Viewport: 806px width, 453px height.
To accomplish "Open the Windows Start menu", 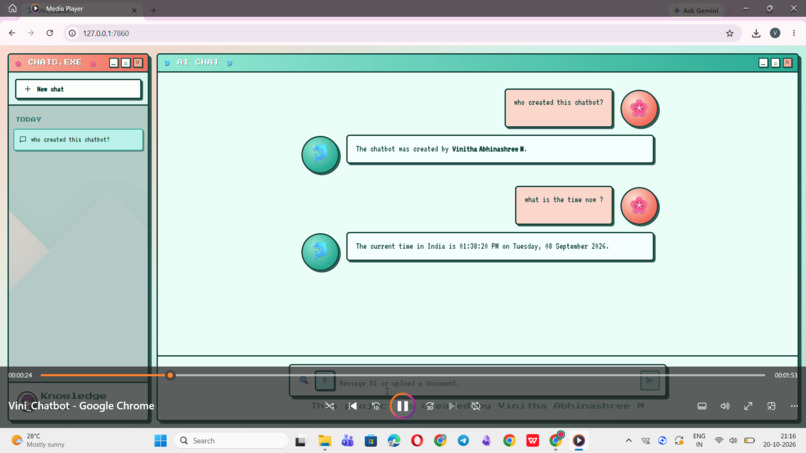I will [x=160, y=441].
